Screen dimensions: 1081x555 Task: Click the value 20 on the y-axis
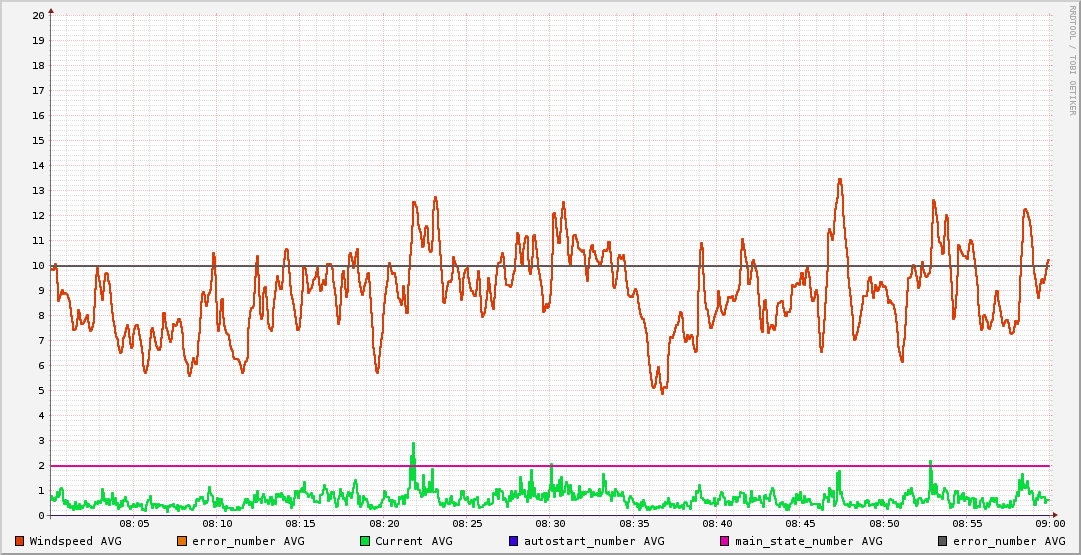click(x=38, y=16)
